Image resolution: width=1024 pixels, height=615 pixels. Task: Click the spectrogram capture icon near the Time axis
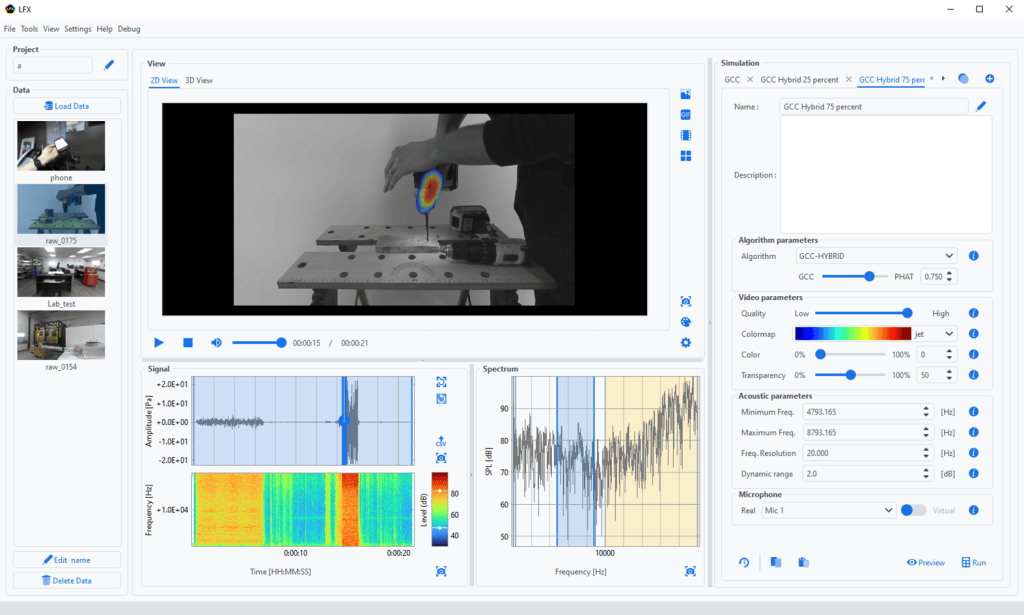441,572
